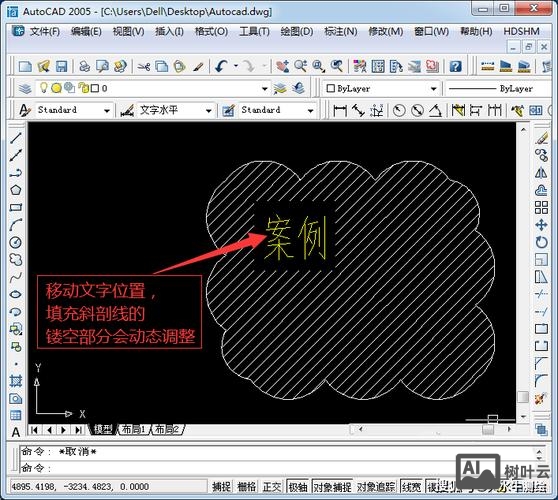Viewport: 558px width, 500px height.
Task: Click layer 0 color swatch square
Action: pos(94,88)
